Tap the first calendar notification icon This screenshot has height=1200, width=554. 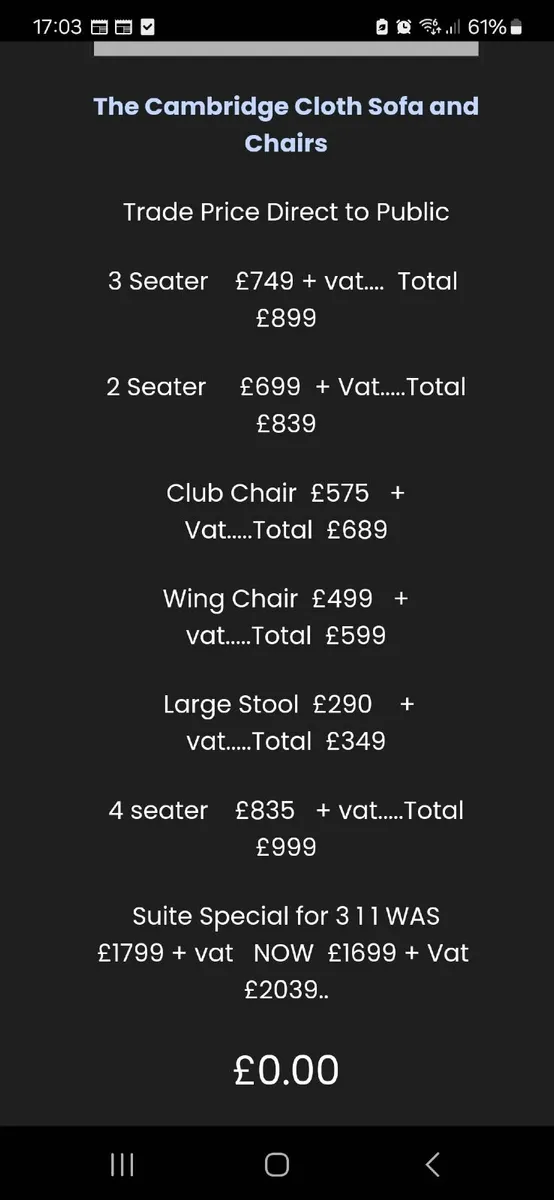[99, 27]
